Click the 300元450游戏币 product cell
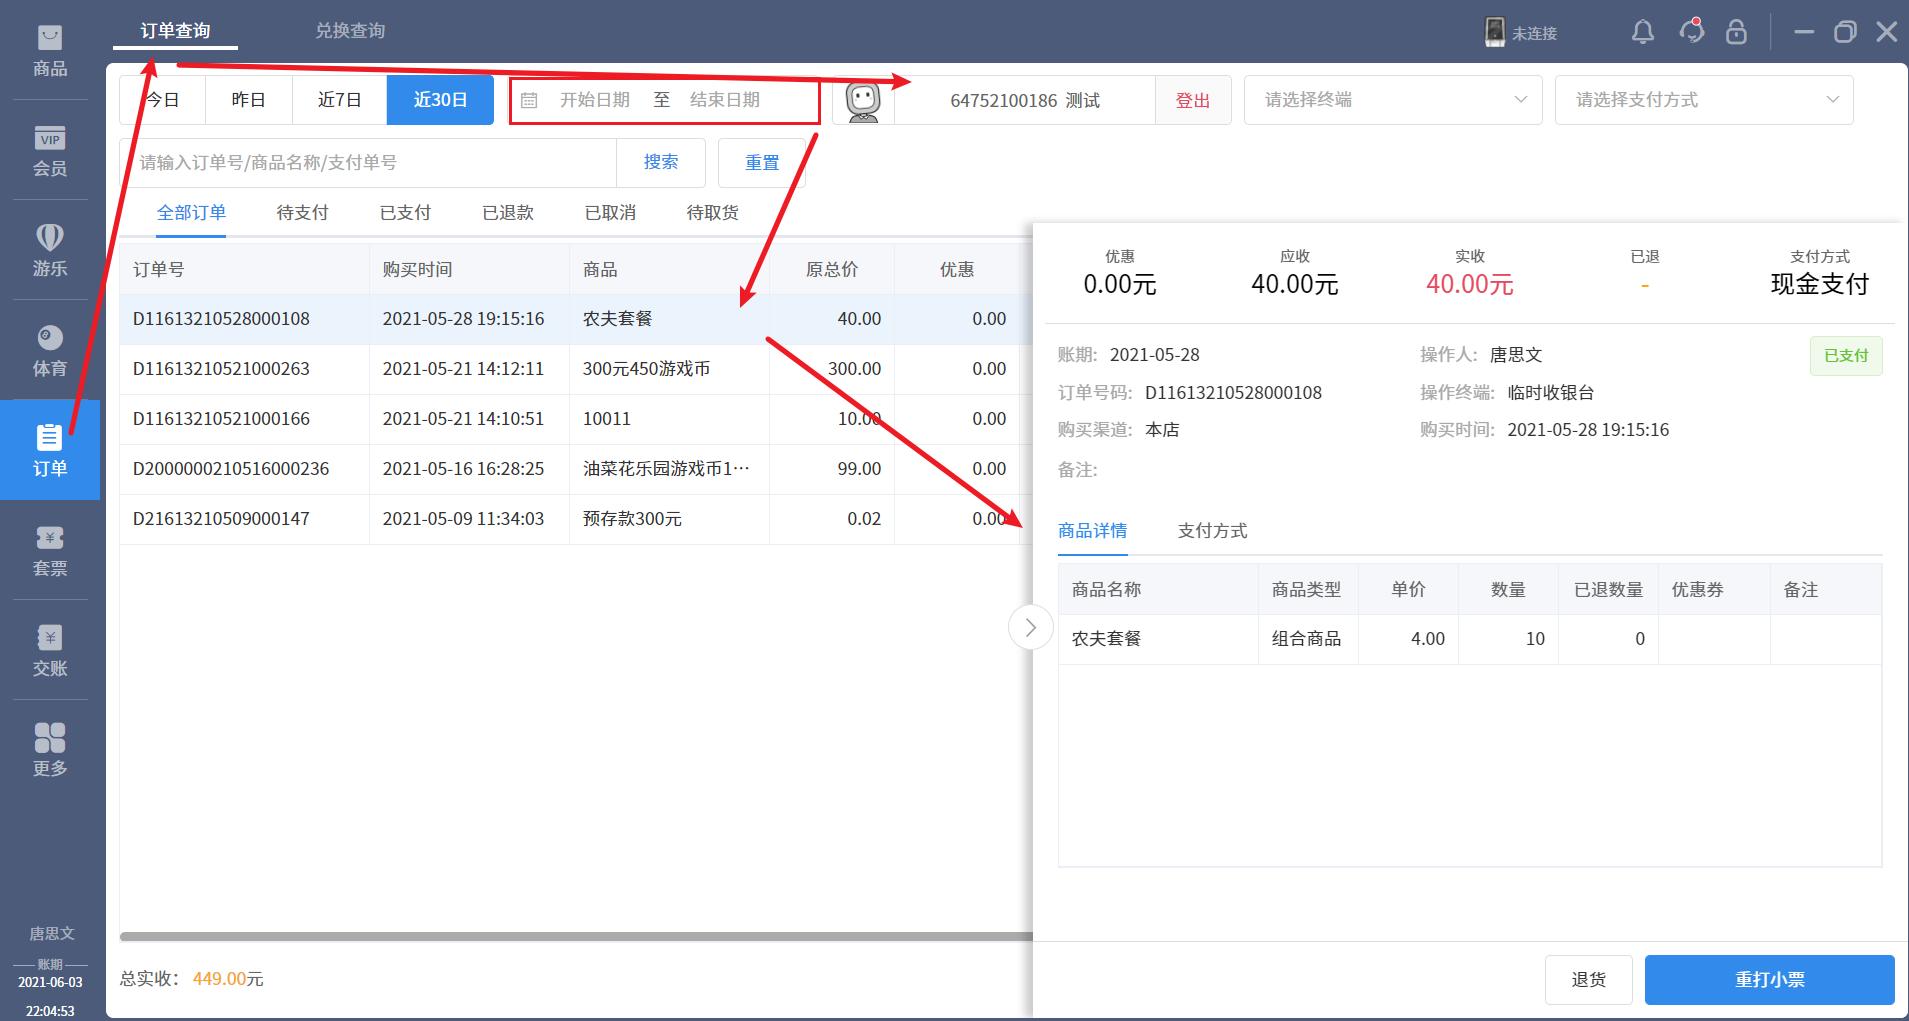 click(669, 369)
